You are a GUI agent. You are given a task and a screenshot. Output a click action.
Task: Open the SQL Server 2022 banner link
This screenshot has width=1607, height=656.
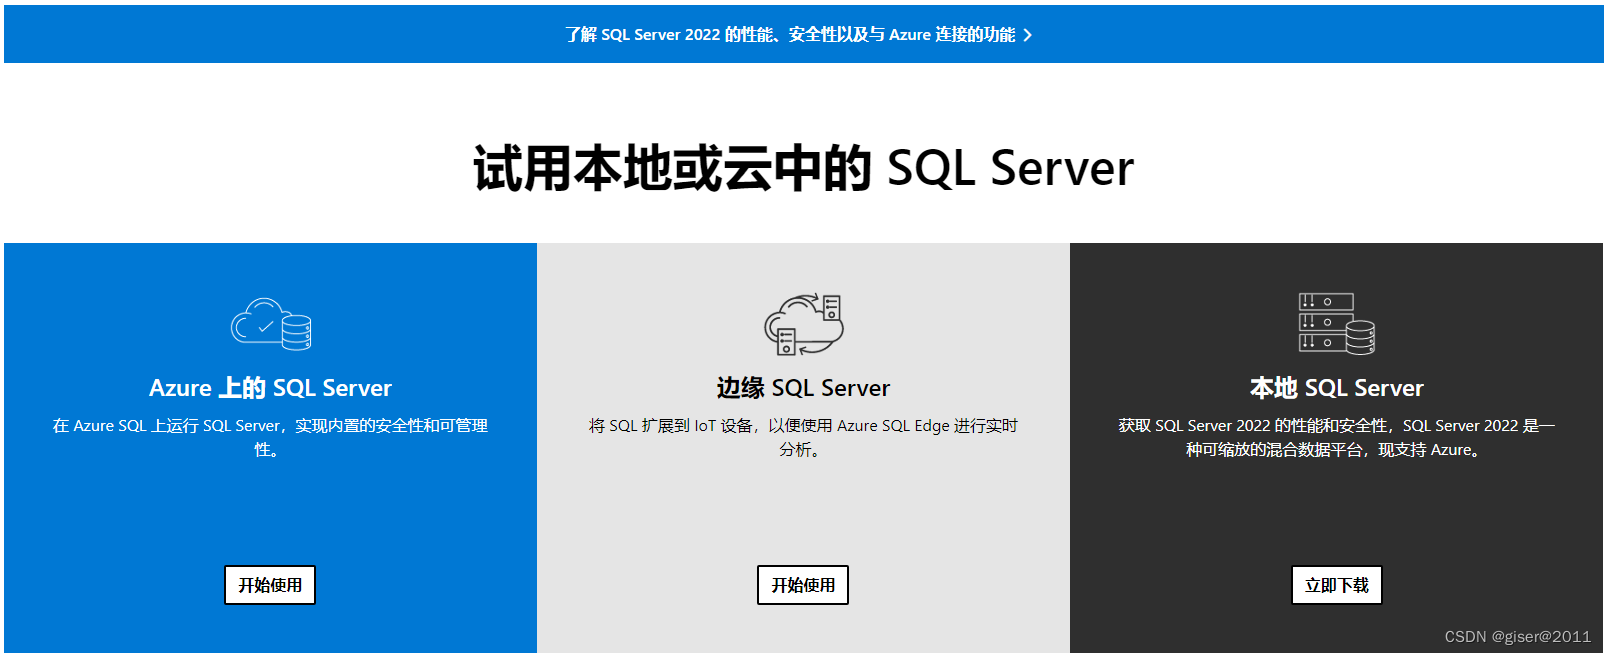pos(798,35)
